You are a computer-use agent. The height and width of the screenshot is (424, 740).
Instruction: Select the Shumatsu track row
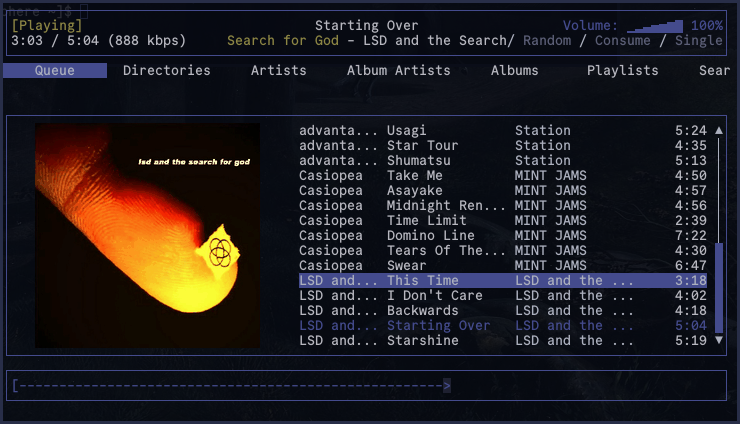point(503,161)
